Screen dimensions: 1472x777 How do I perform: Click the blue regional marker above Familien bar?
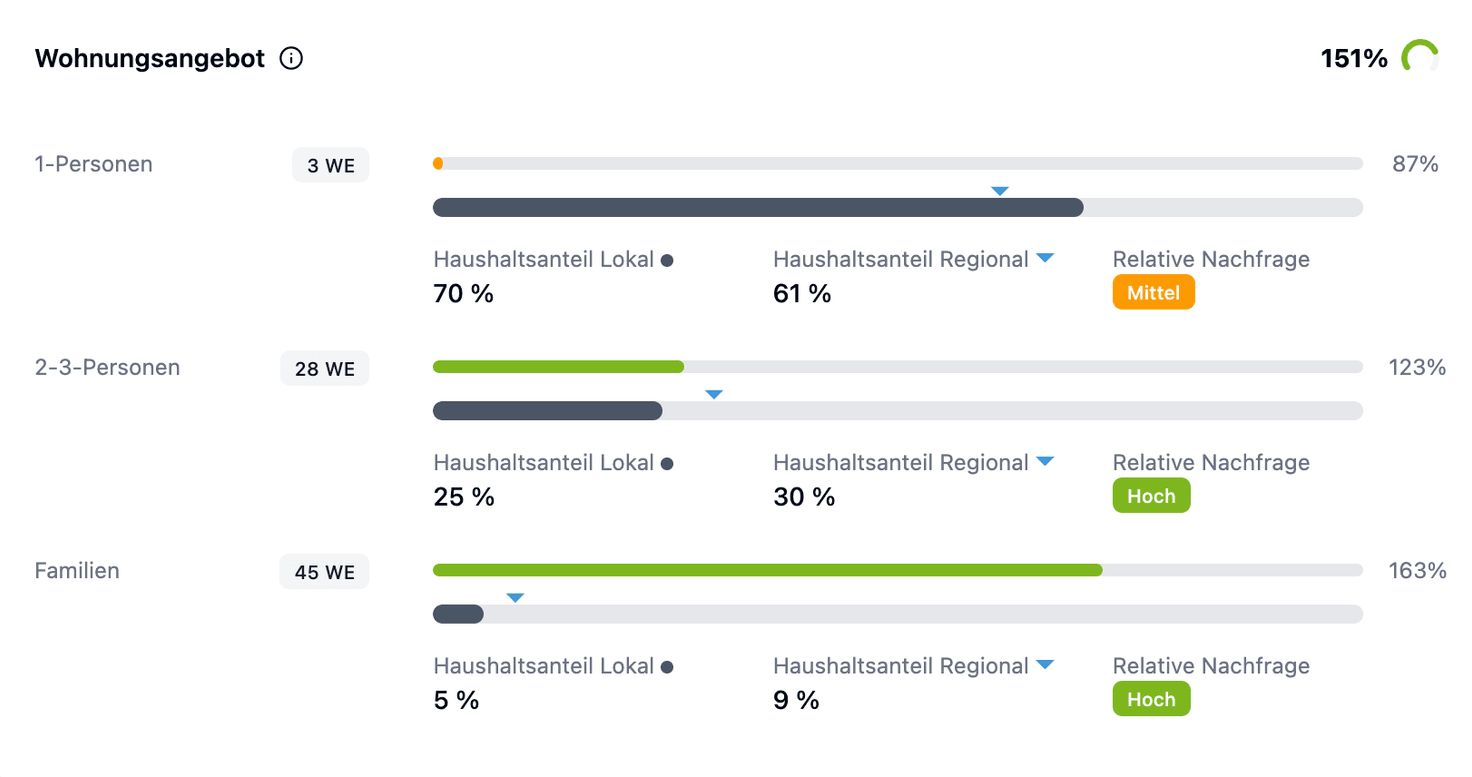tap(515, 597)
